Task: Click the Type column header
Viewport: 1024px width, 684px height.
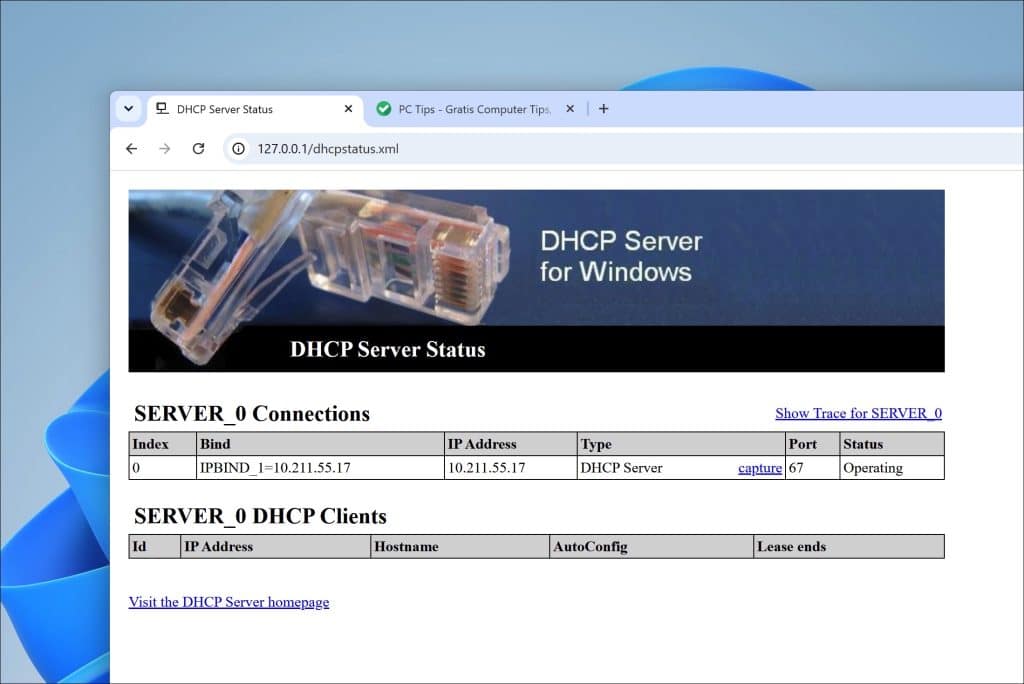Action: point(681,444)
